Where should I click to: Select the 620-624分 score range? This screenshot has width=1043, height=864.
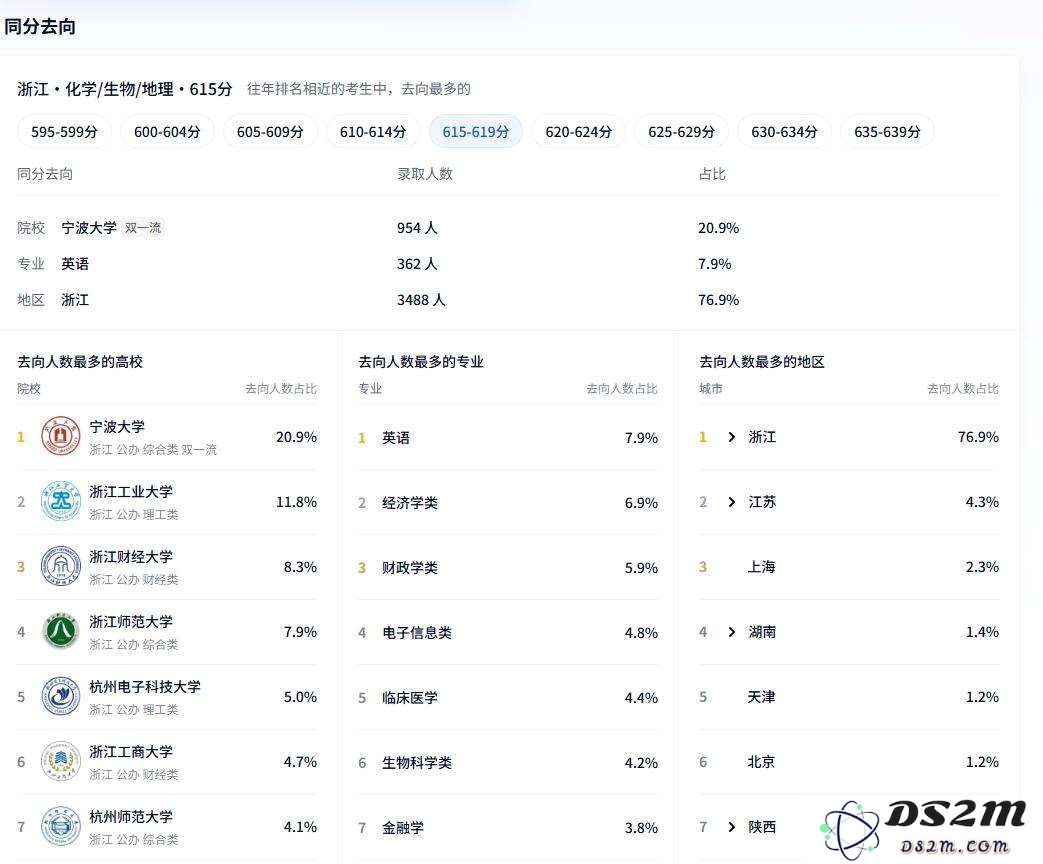pos(579,132)
